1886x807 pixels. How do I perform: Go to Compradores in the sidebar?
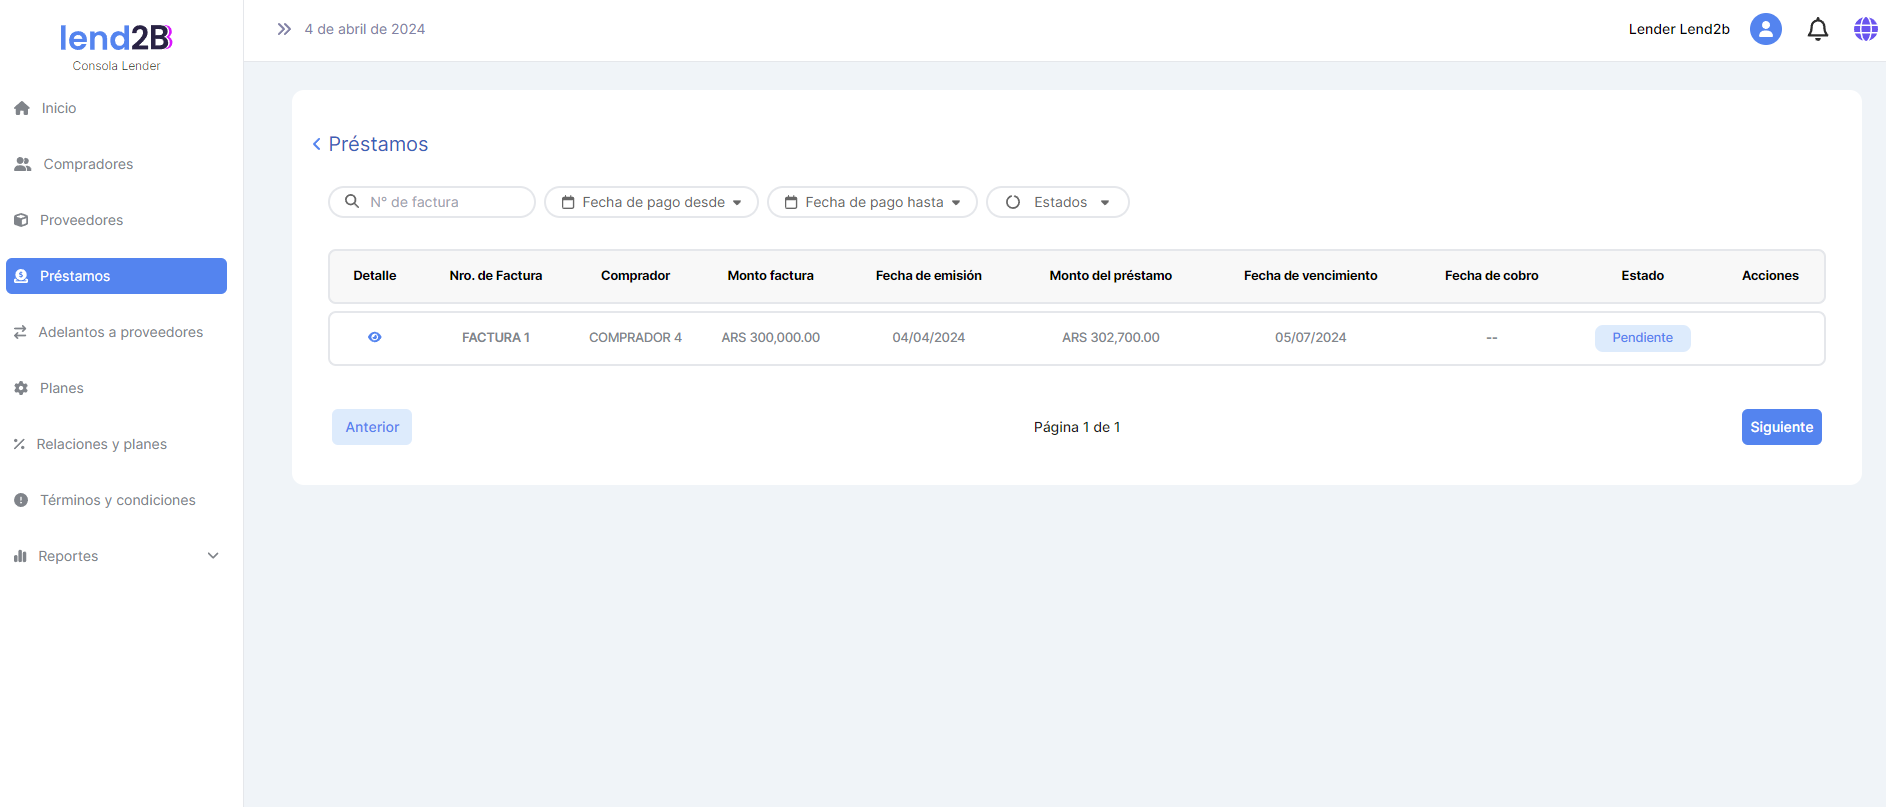(x=88, y=164)
